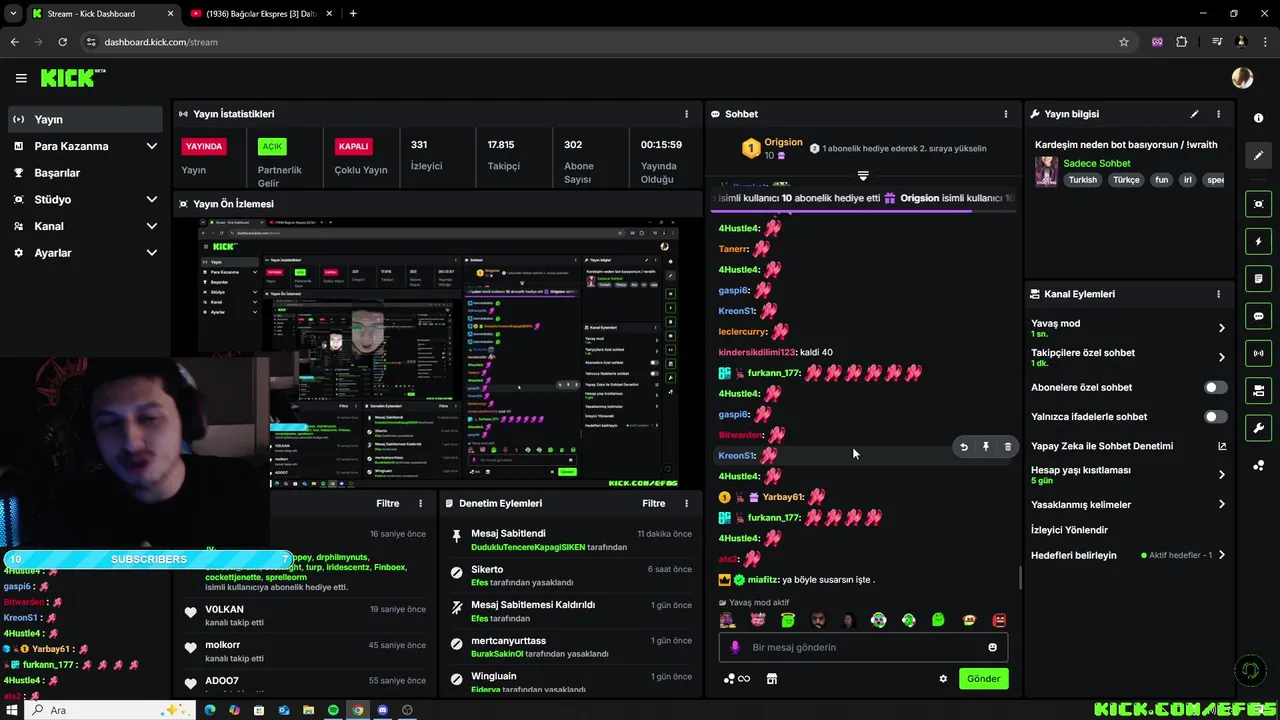Toggle the notes document widget icon

(1259, 278)
